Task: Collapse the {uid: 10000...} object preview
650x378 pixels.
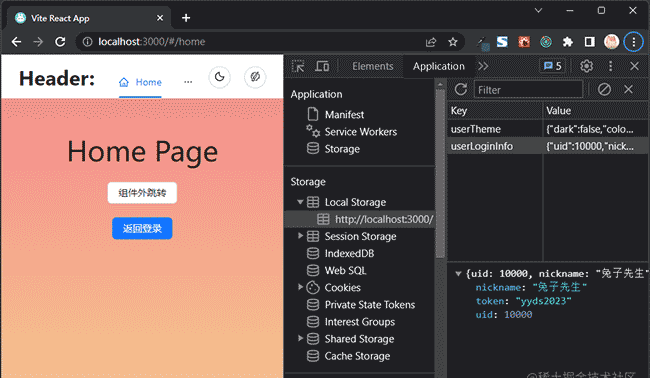Action: click(x=458, y=274)
